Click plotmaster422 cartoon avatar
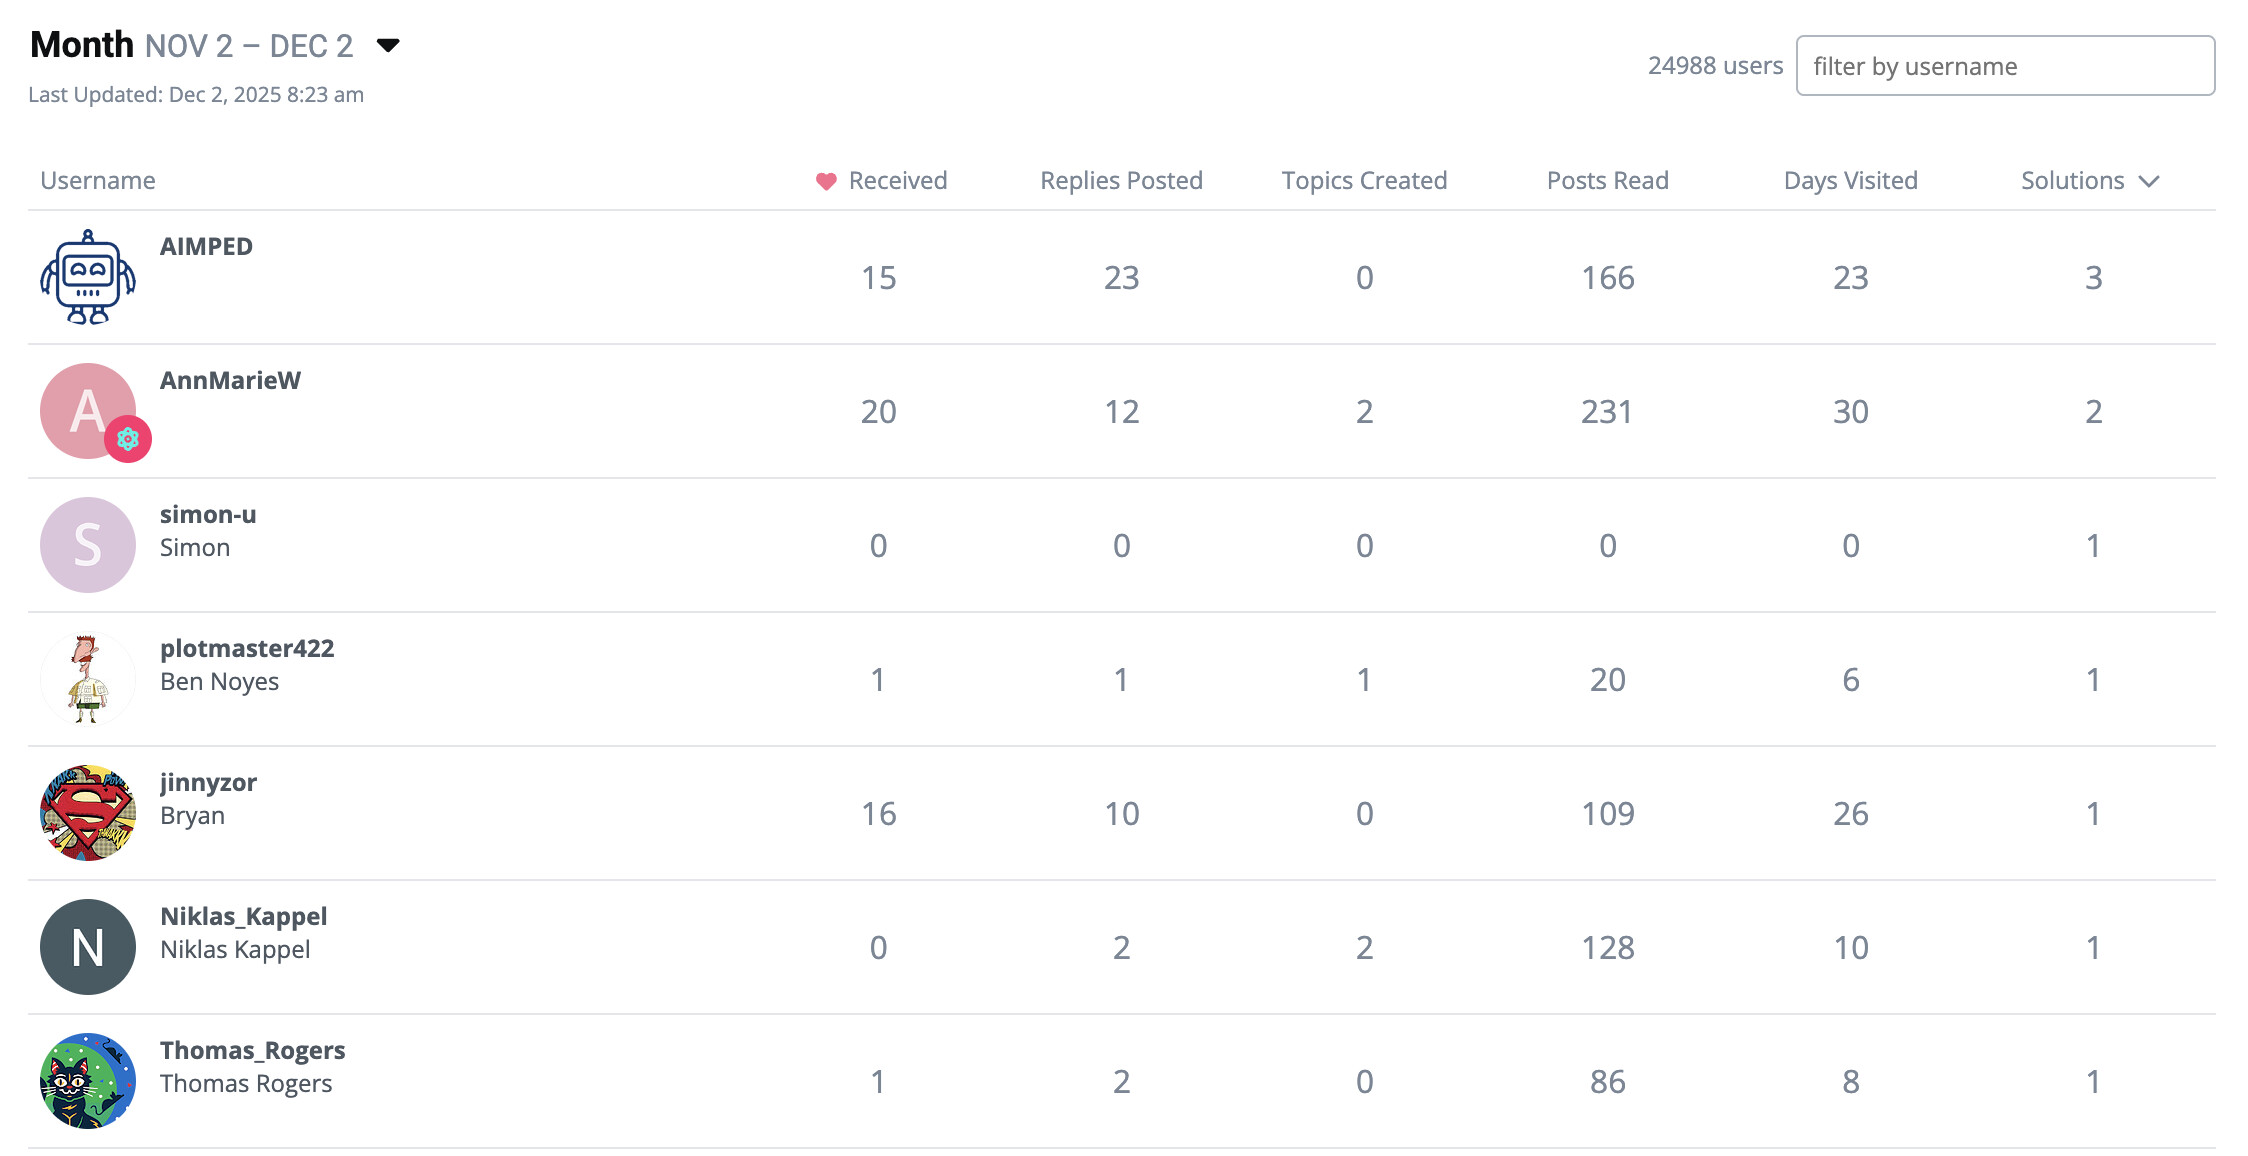Screen dimensions: 2248x1156 coord(88,679)
